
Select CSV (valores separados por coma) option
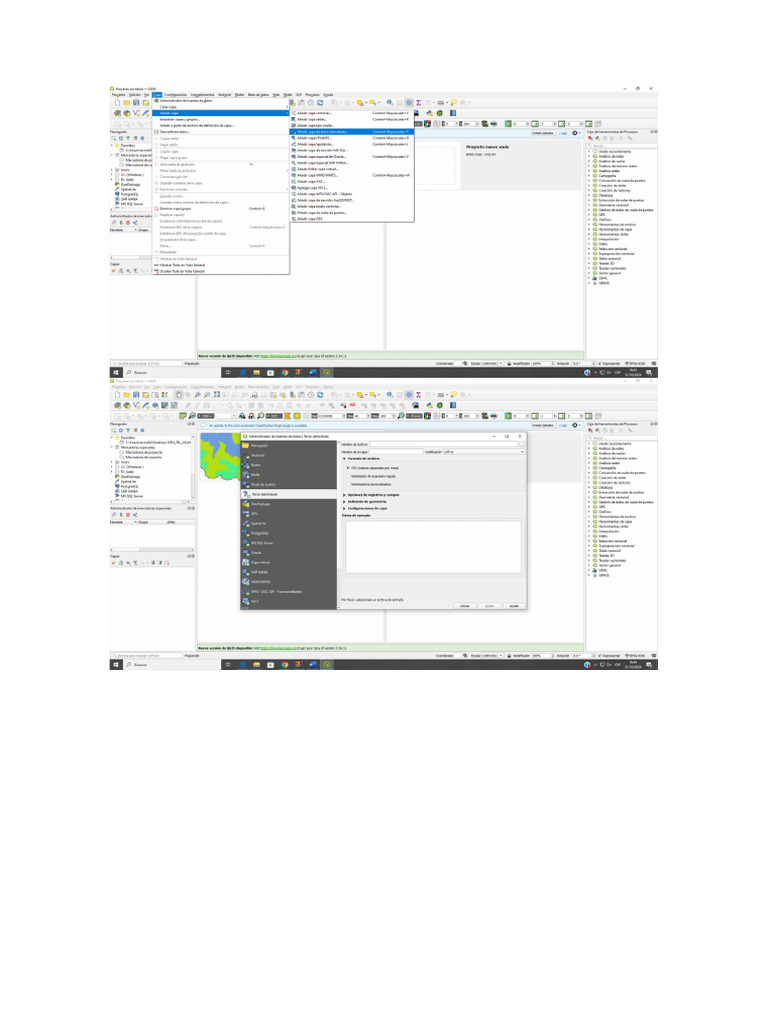(373, 468)
